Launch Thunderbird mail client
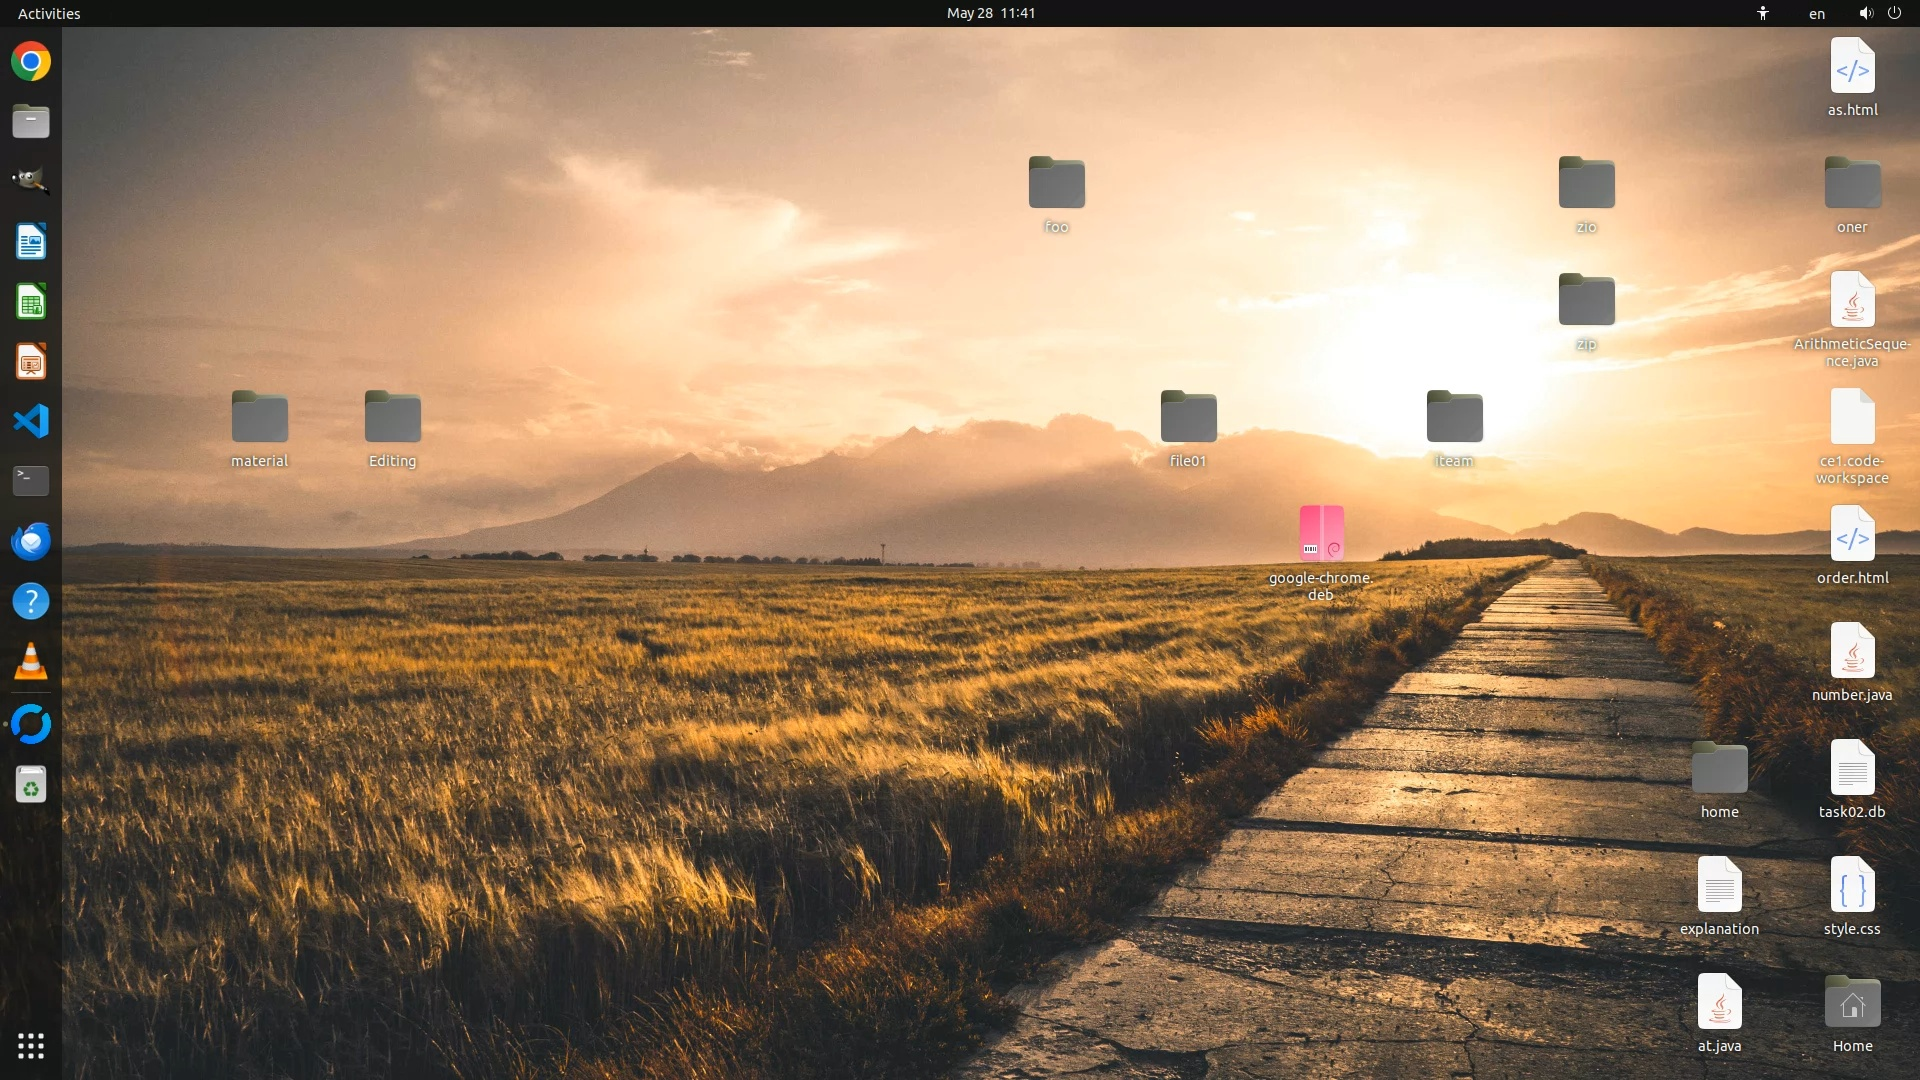The height and width of the screenshot is (1080, 1920). pyautogui.click(x=31, y=541)
